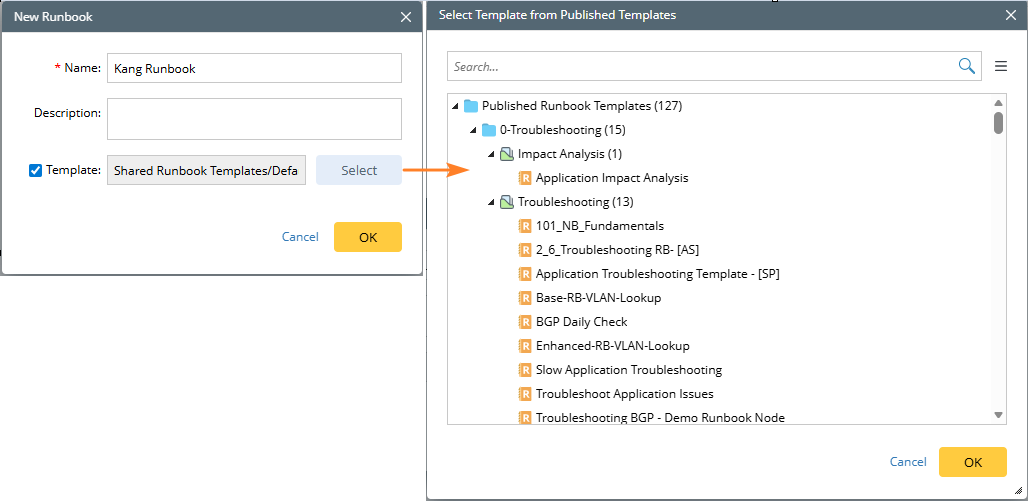Click the Impact Analysis category icon

click(x=507, y=154)
